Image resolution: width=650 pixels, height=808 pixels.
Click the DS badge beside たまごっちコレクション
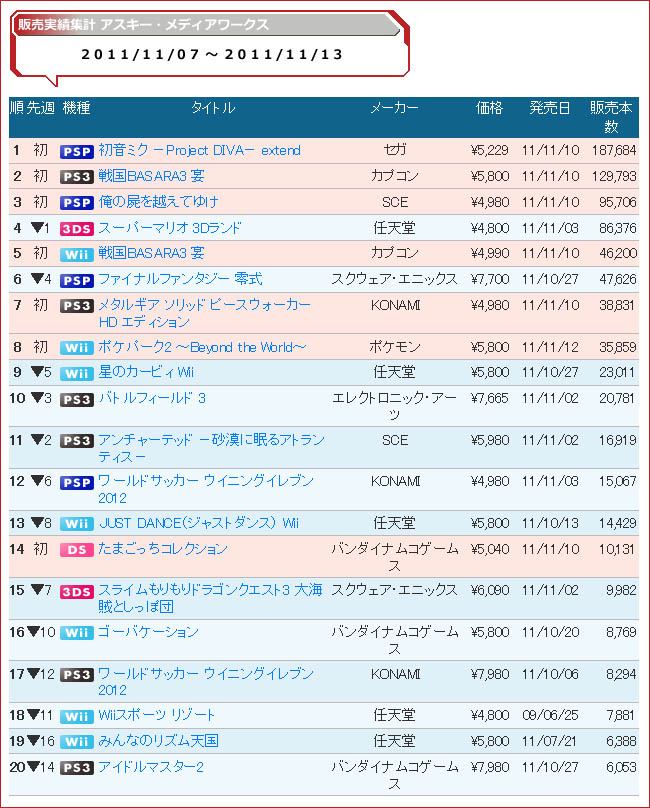[x=77, y=550]
